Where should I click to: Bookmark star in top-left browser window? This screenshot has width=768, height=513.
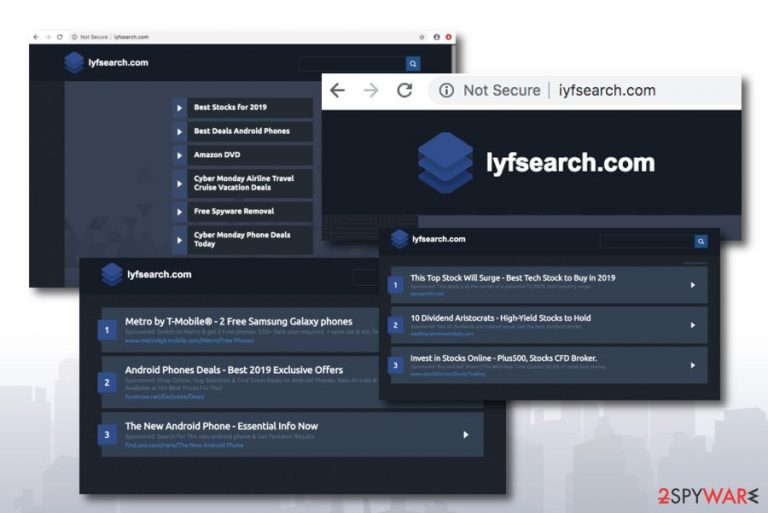click(x=422, y=37)
